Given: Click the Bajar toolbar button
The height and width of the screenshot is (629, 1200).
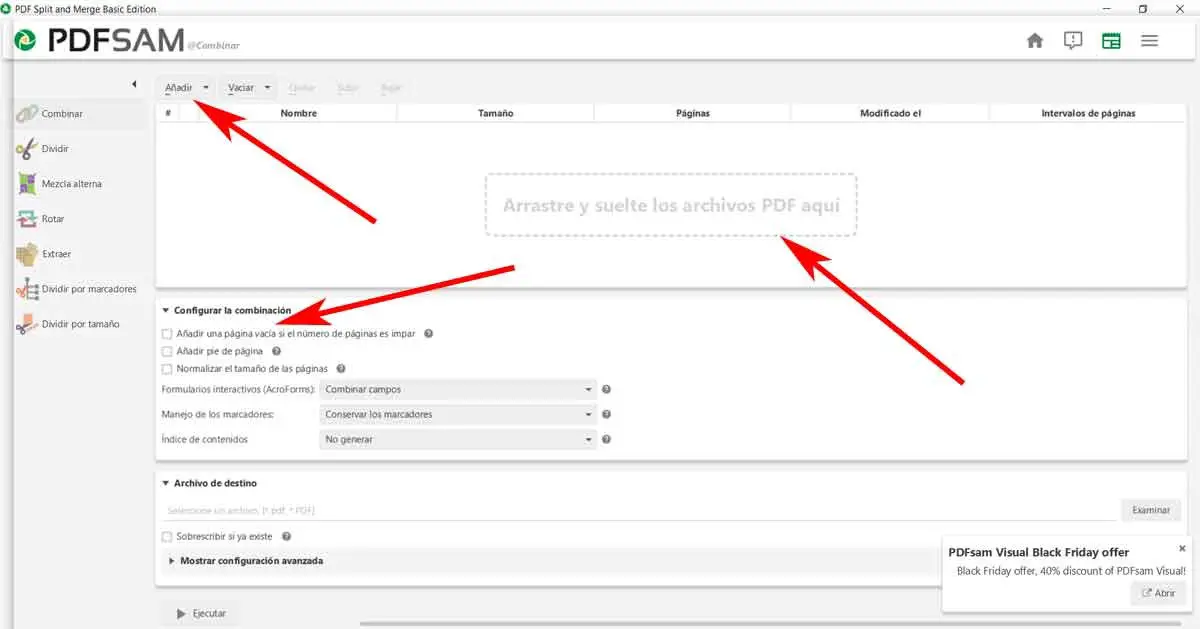Looking at the screenshot, I should [390, 88].
